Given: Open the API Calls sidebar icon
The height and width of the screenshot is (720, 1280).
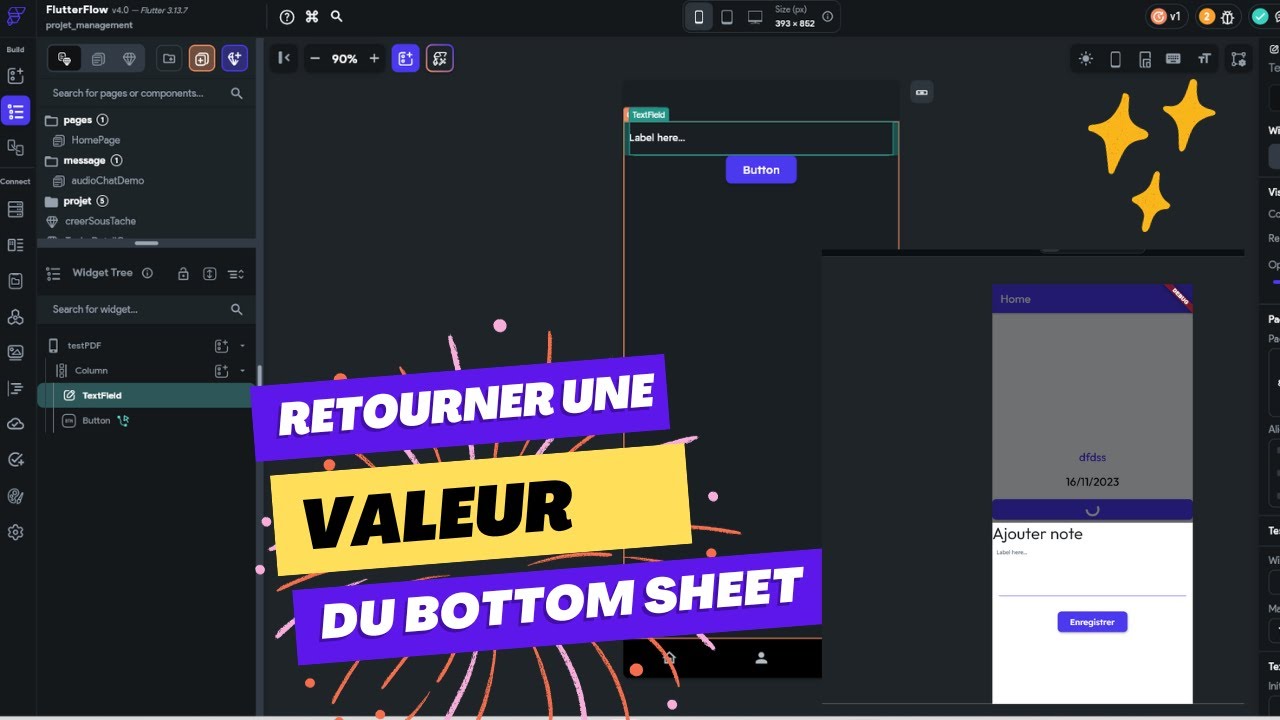Looking at the screenshot, I should coord(15,317).
